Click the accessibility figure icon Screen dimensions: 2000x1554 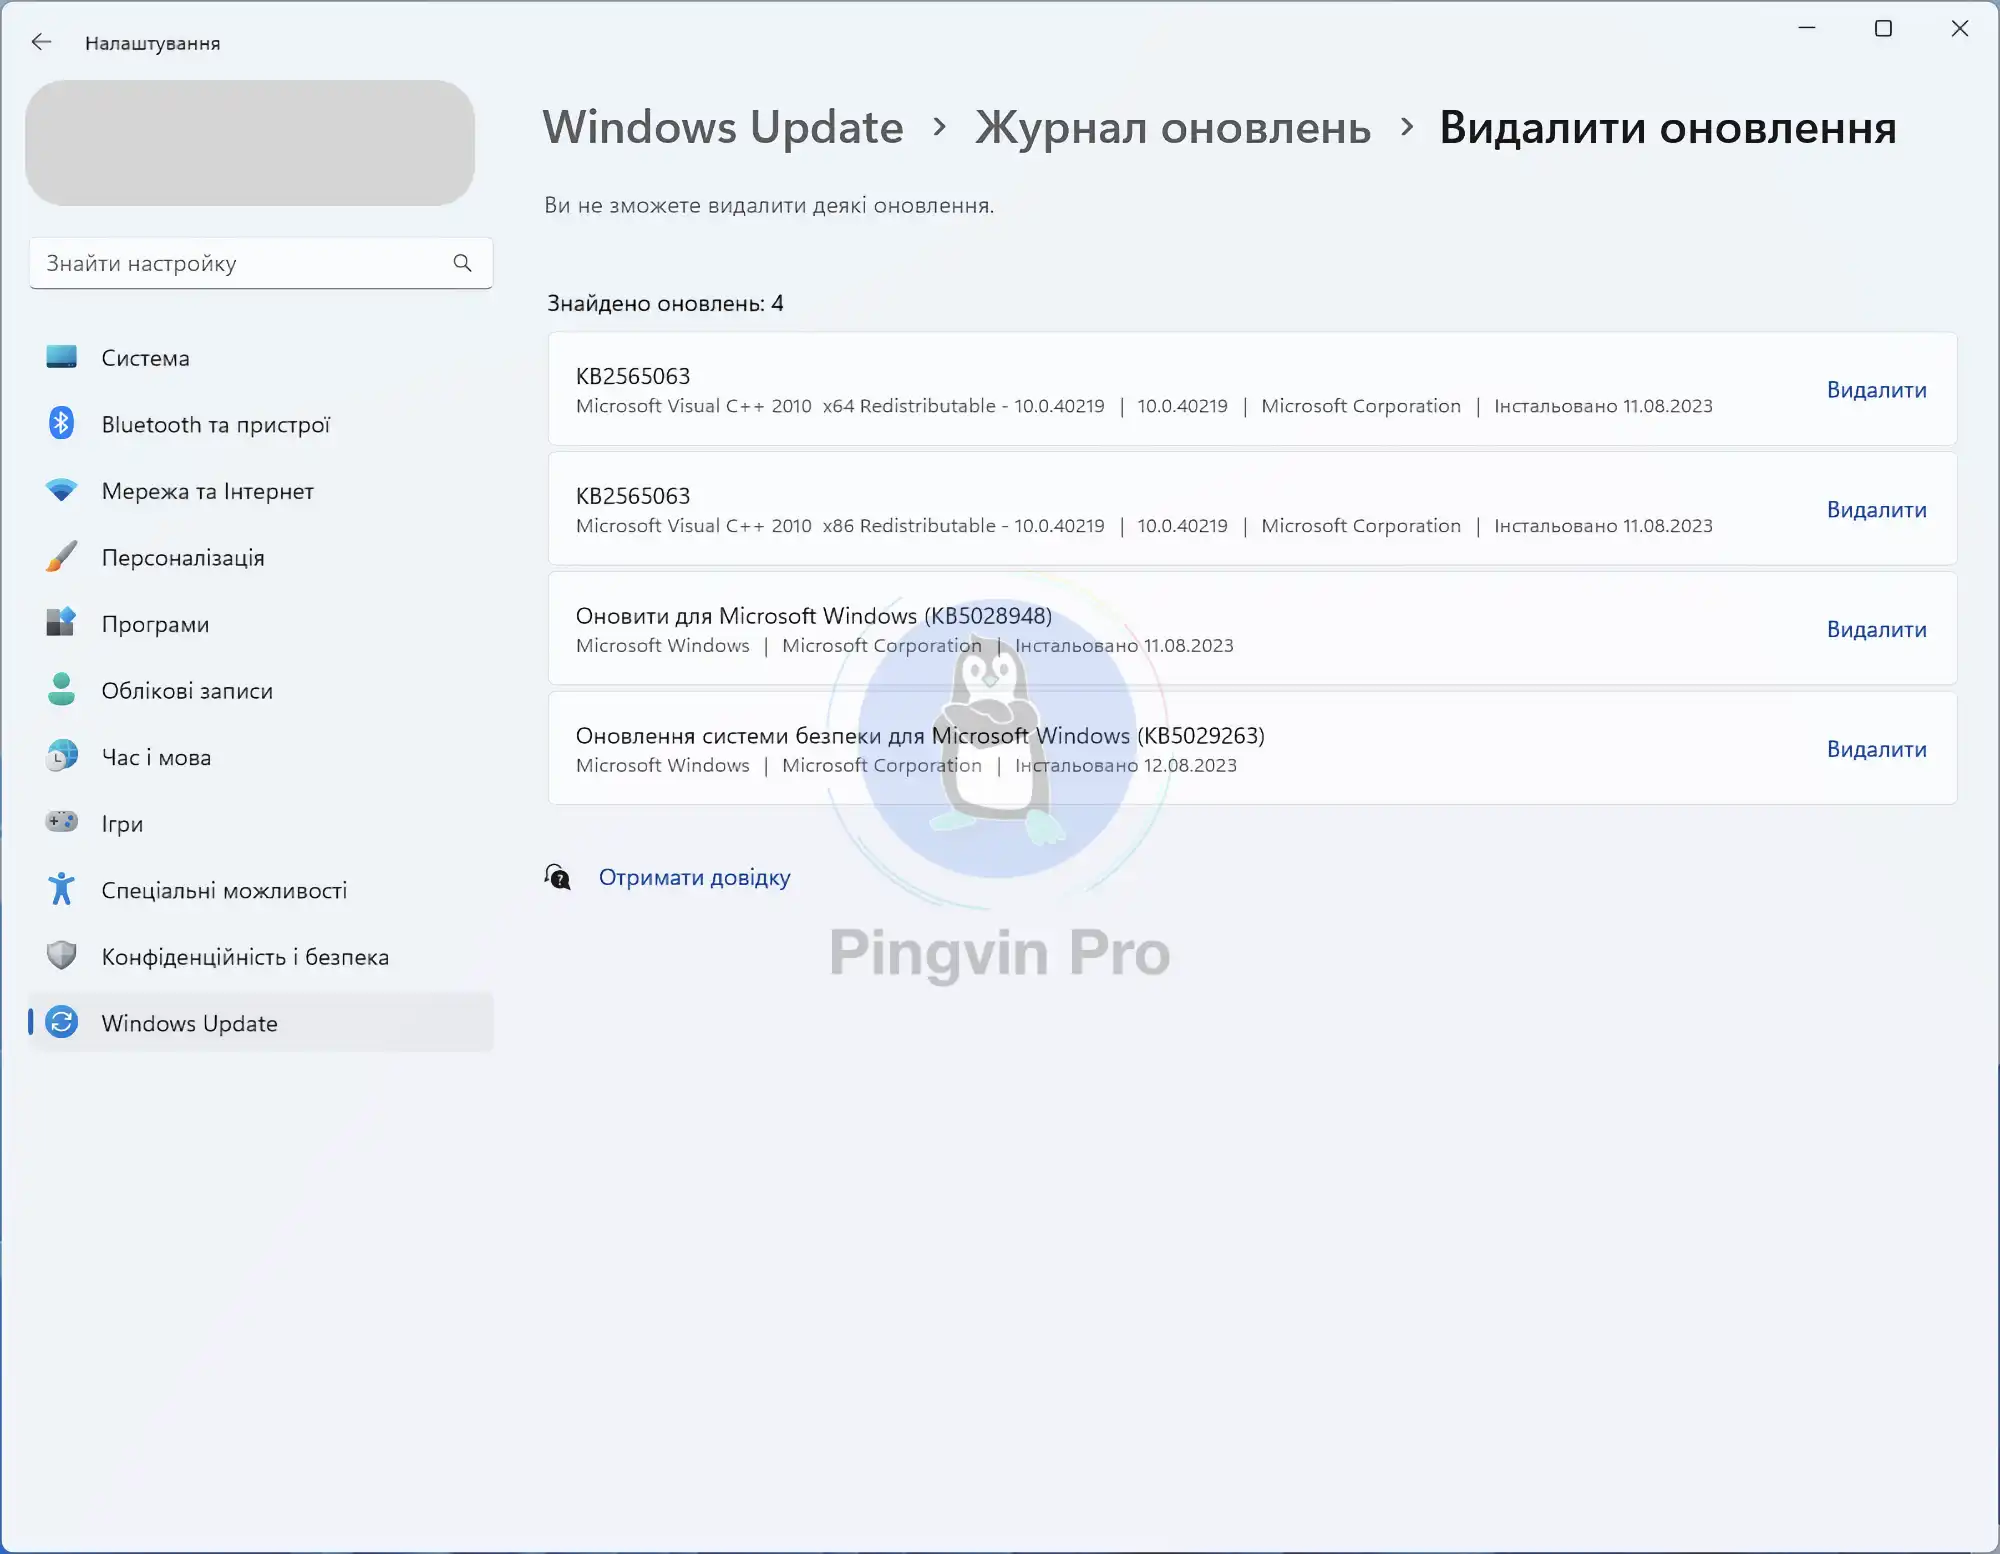tap(62, 889)
